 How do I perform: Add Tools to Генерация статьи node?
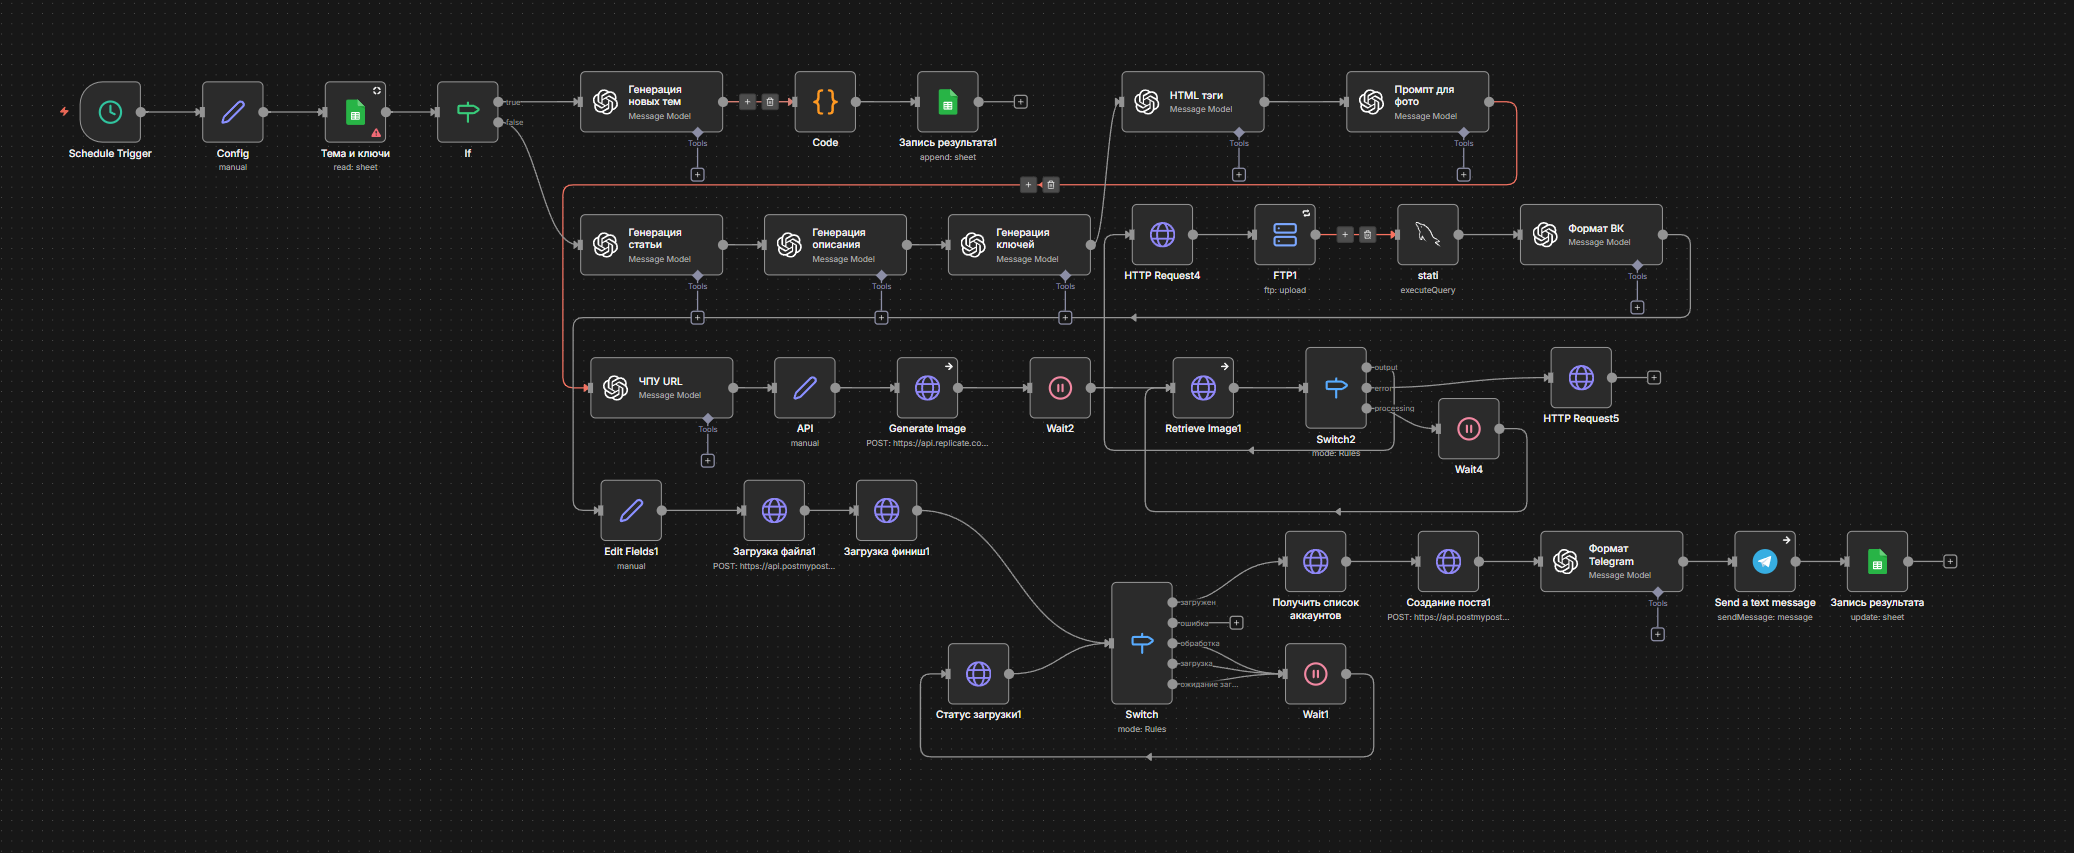coord(697,318)
